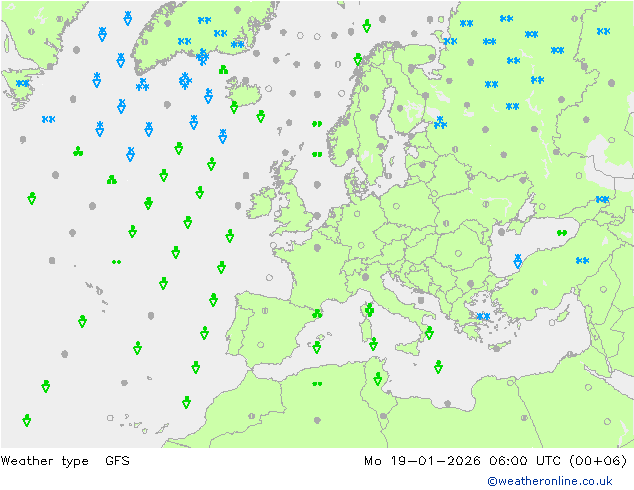Click green shower symbol at northern Norway coast
Image resolution: width=634 pixels, height=490 pixels.
click(x=357, y=59)
